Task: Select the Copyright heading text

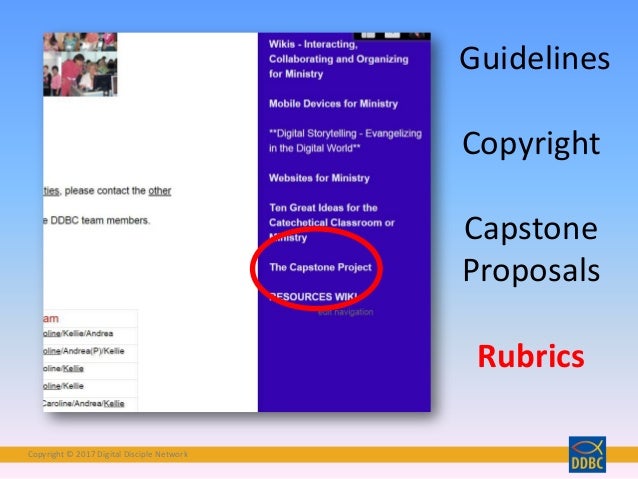Action: (x=531, y=144)
